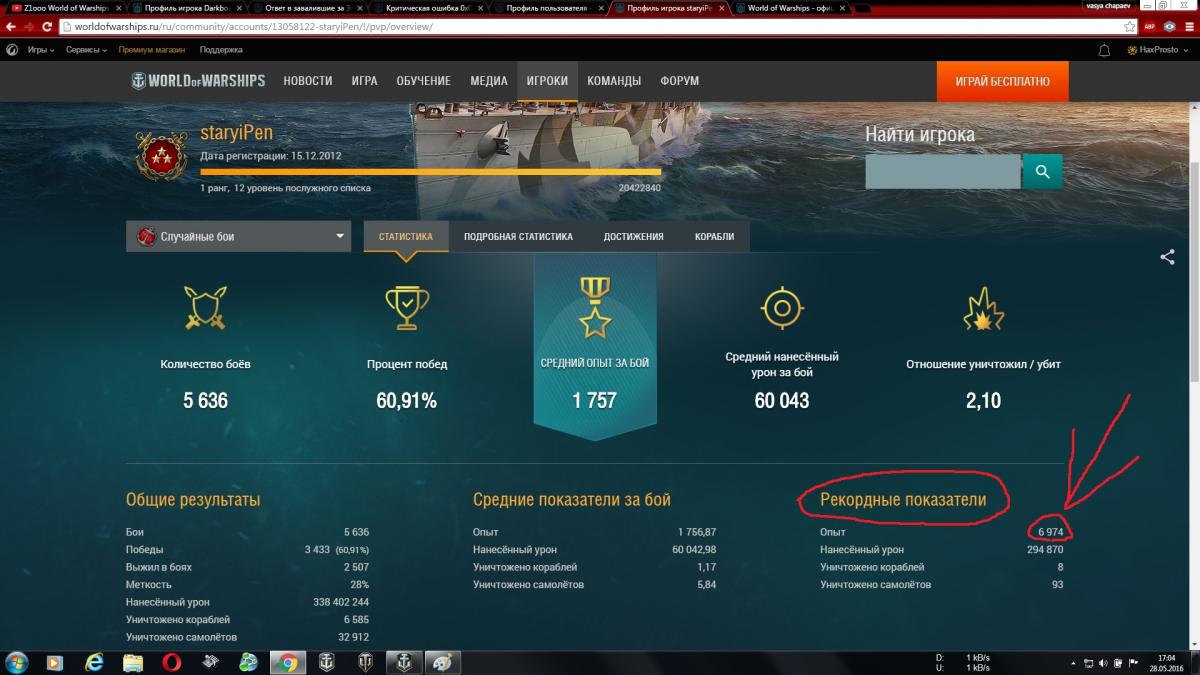Click the win rate value 60,91%
This screenshot has height=675, width=1200.
(406, 401)
